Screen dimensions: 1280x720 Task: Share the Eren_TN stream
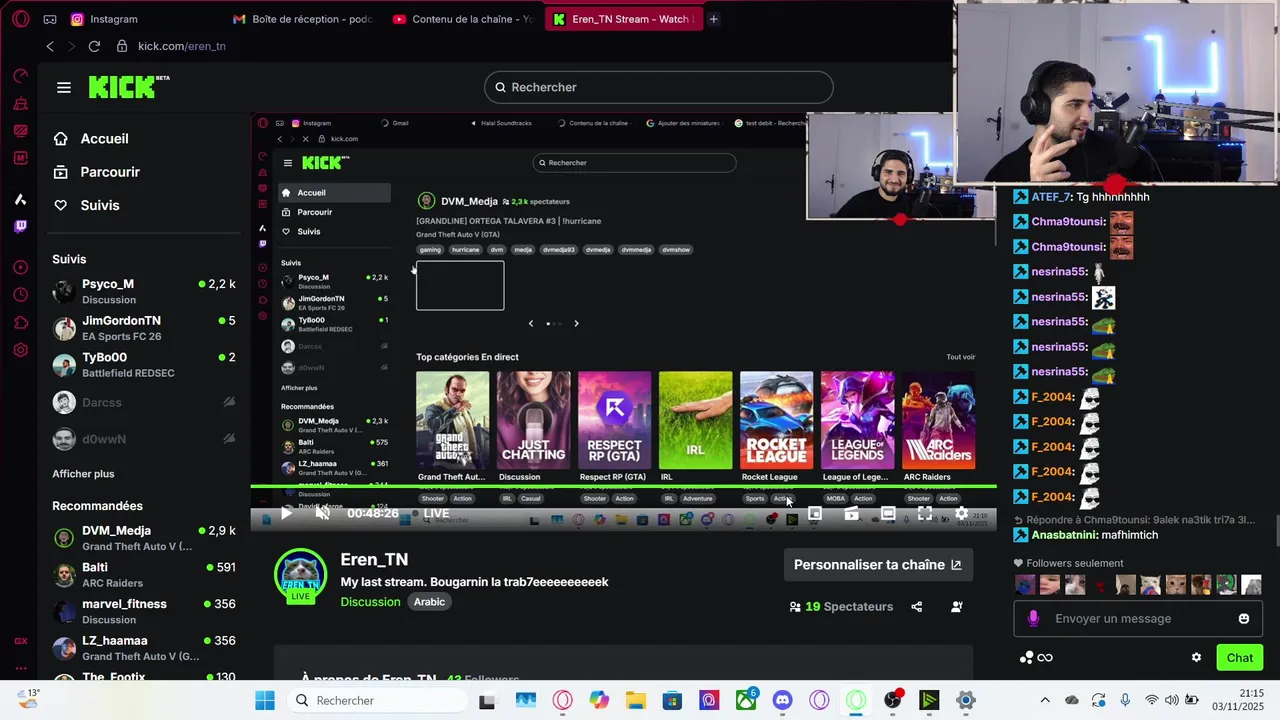[916, 606]
